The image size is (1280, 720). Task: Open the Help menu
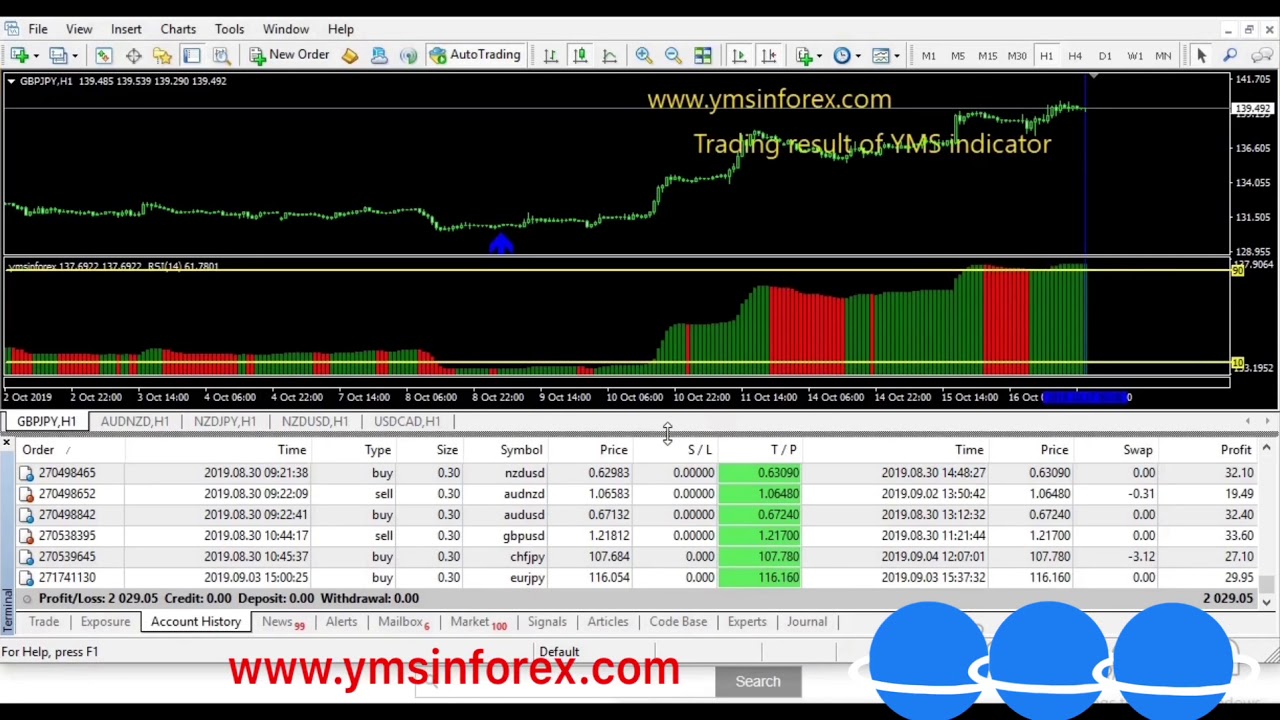340,29
